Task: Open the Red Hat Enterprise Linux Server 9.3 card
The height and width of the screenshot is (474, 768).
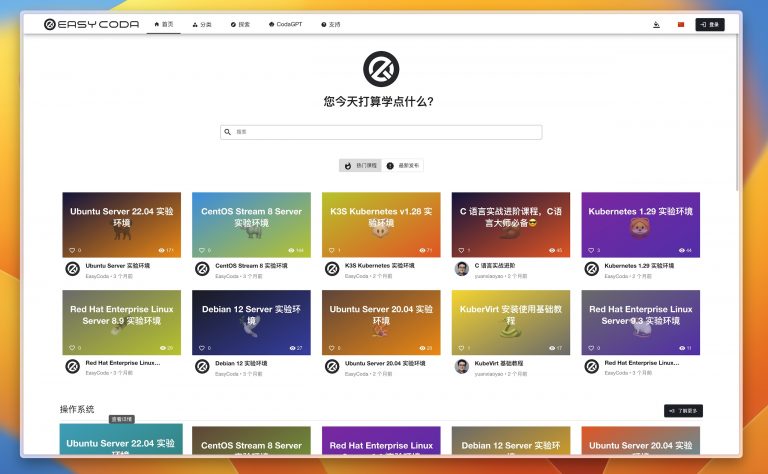Action: point(641,322)
